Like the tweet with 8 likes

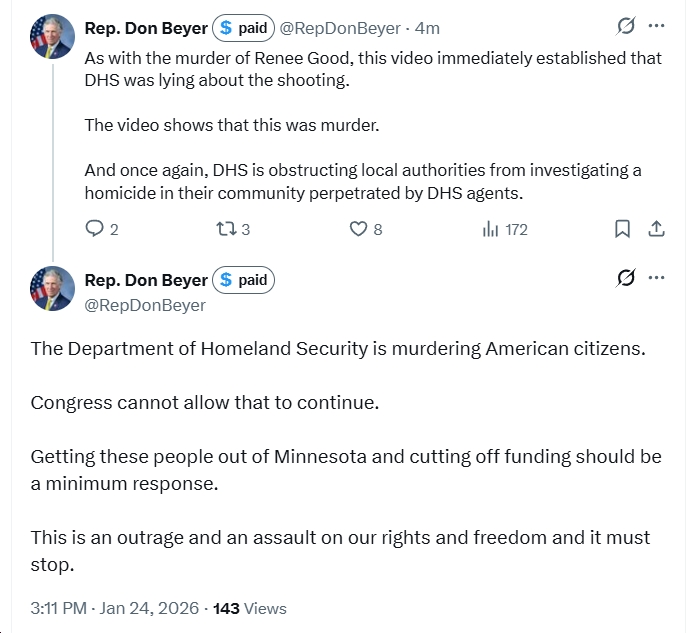359,229
